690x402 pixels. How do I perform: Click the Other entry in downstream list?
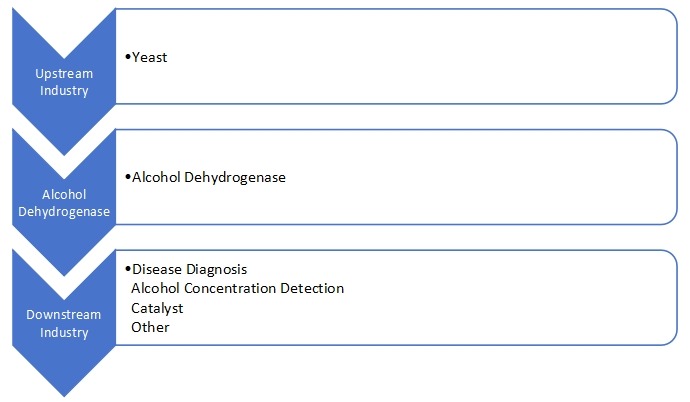coord(150,326)
